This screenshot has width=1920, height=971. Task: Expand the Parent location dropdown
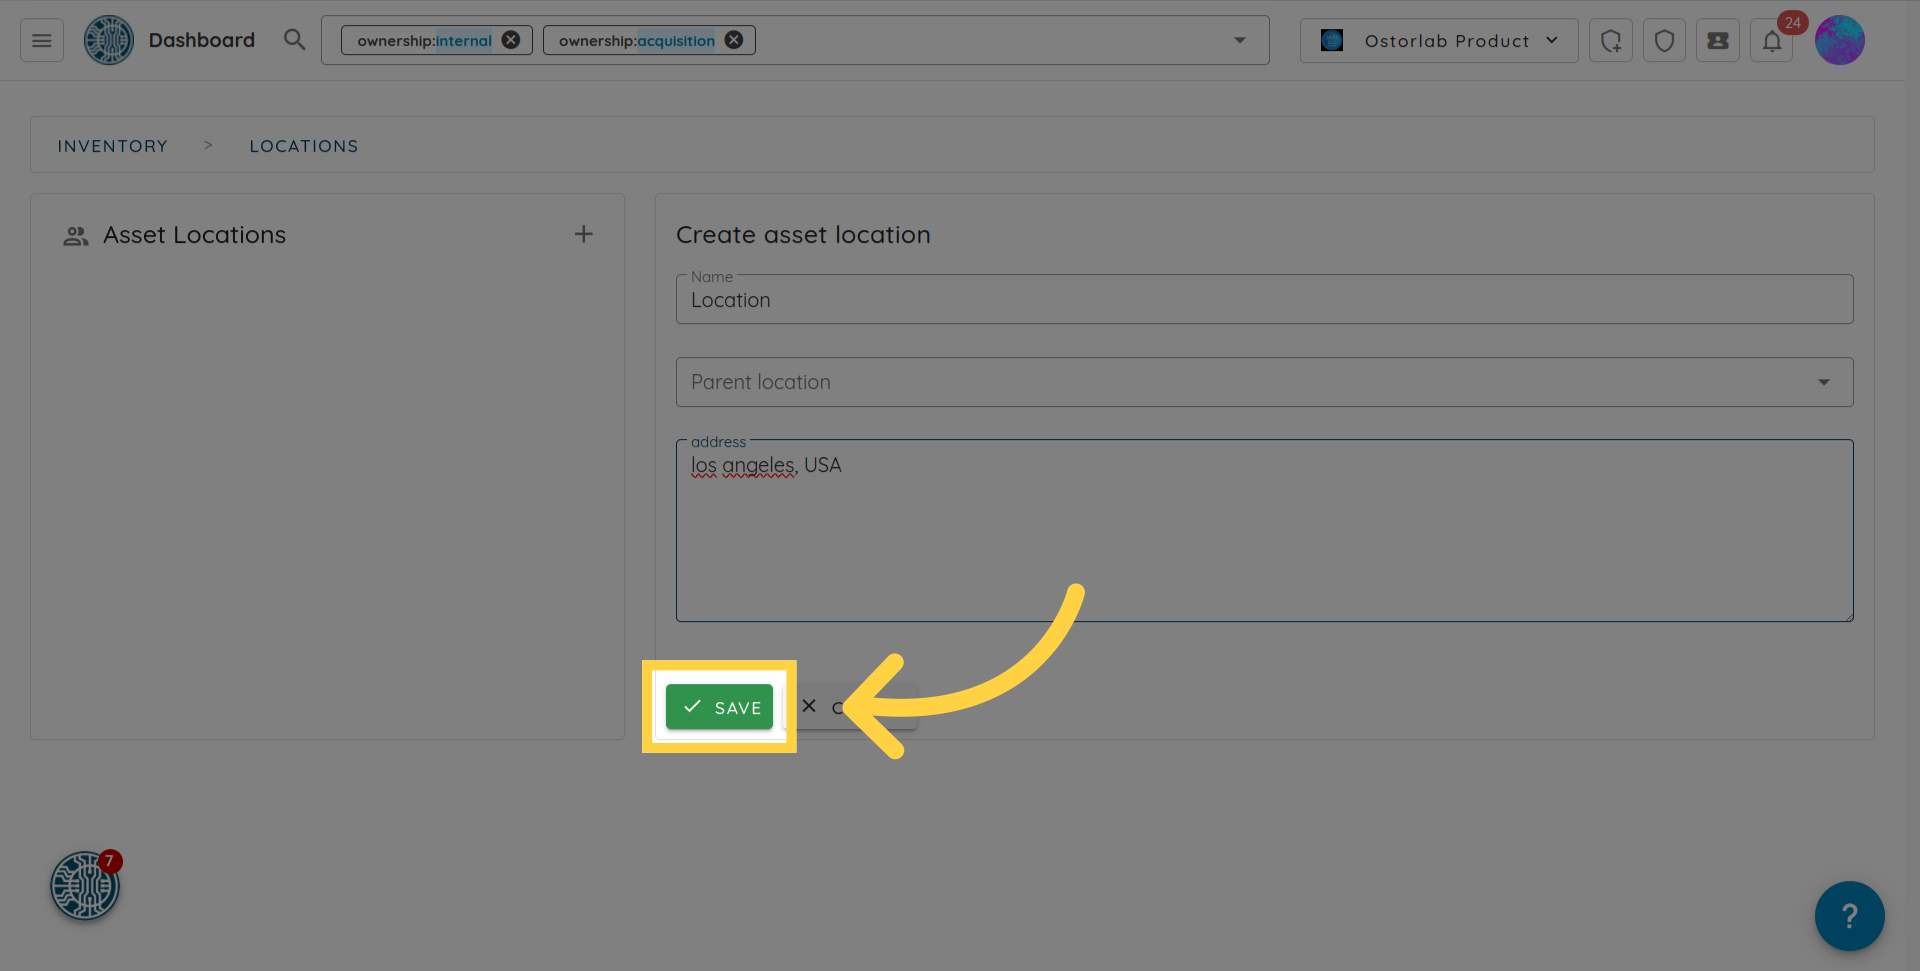pos(1264,382)
